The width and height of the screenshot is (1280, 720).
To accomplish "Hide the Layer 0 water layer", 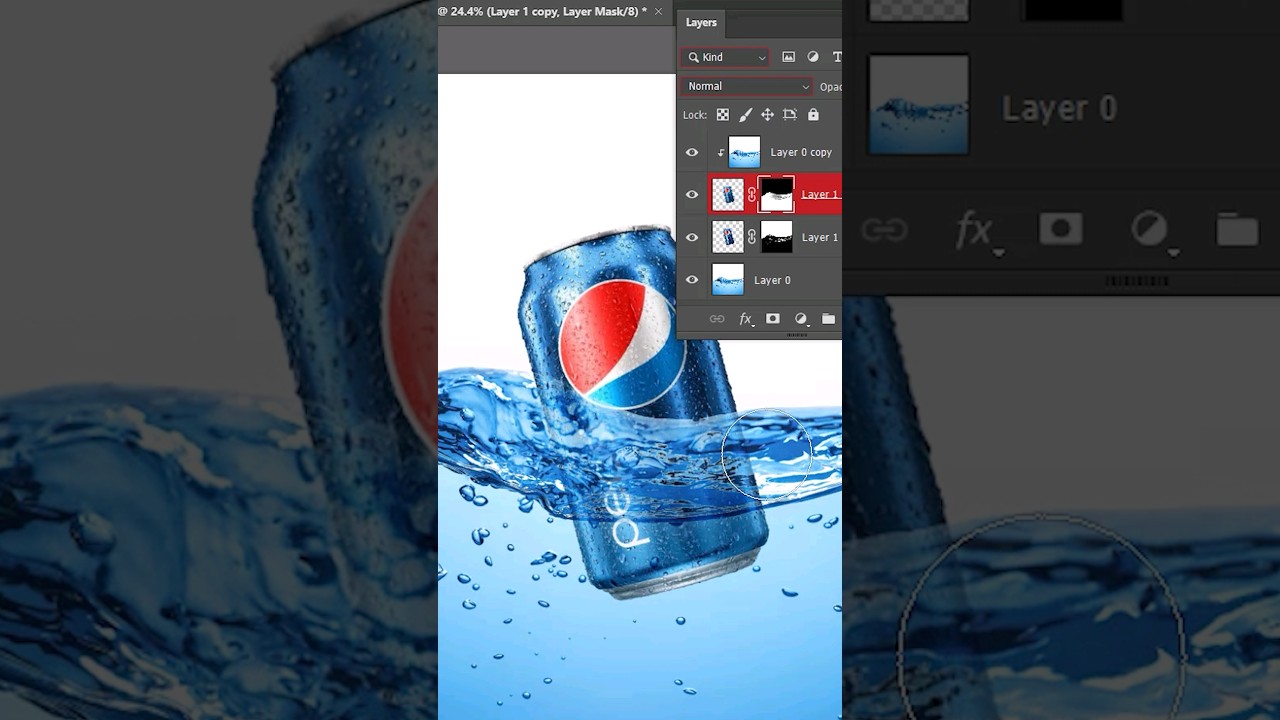I will click(x=692, y=280).
